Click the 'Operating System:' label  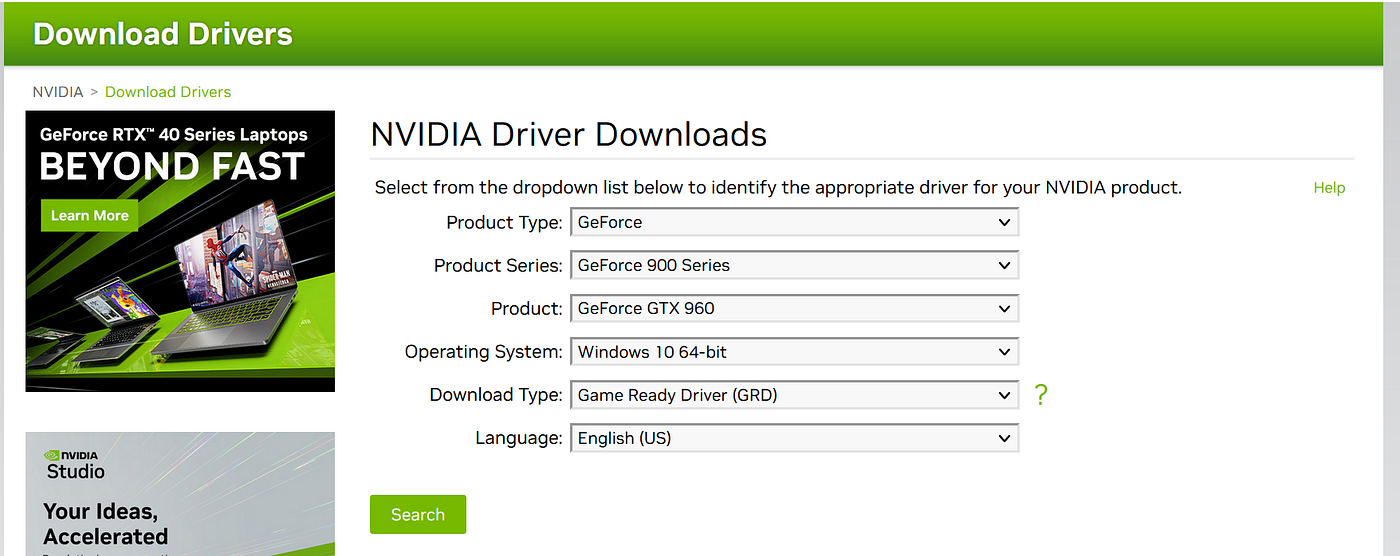[x=484, y=352]
